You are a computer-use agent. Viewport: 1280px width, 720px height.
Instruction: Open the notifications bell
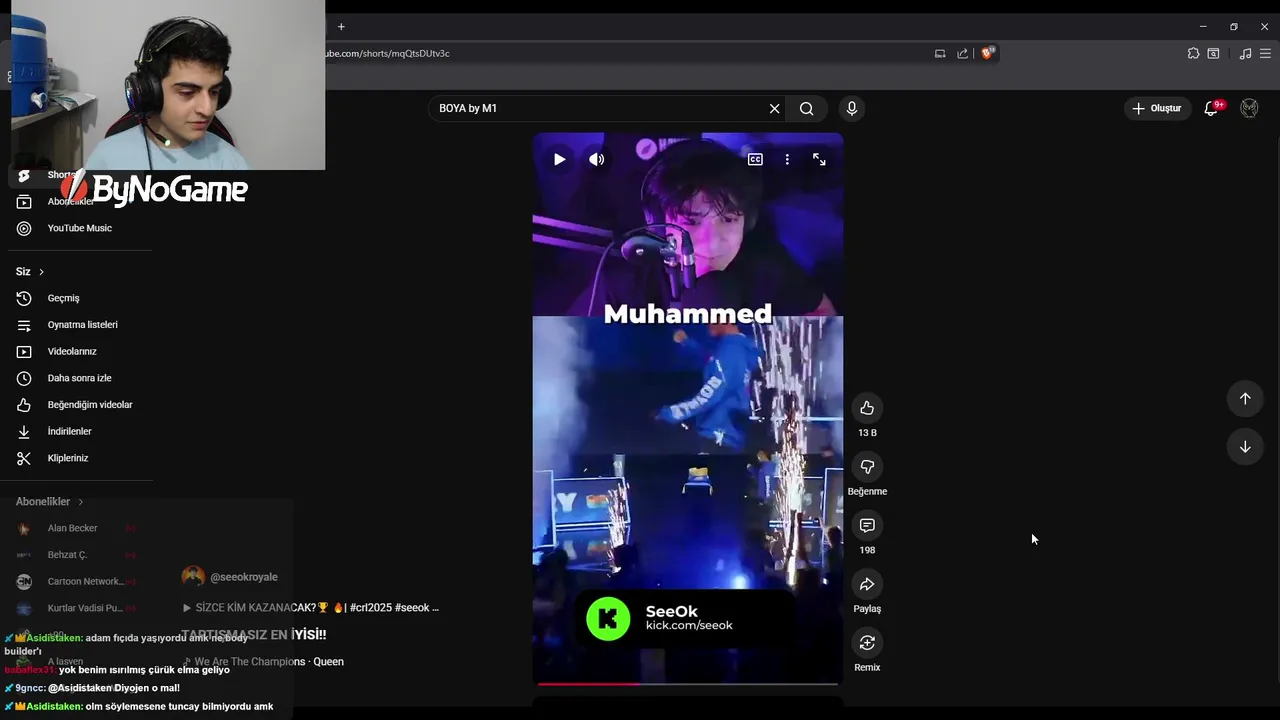click(x=1211, y=108)
